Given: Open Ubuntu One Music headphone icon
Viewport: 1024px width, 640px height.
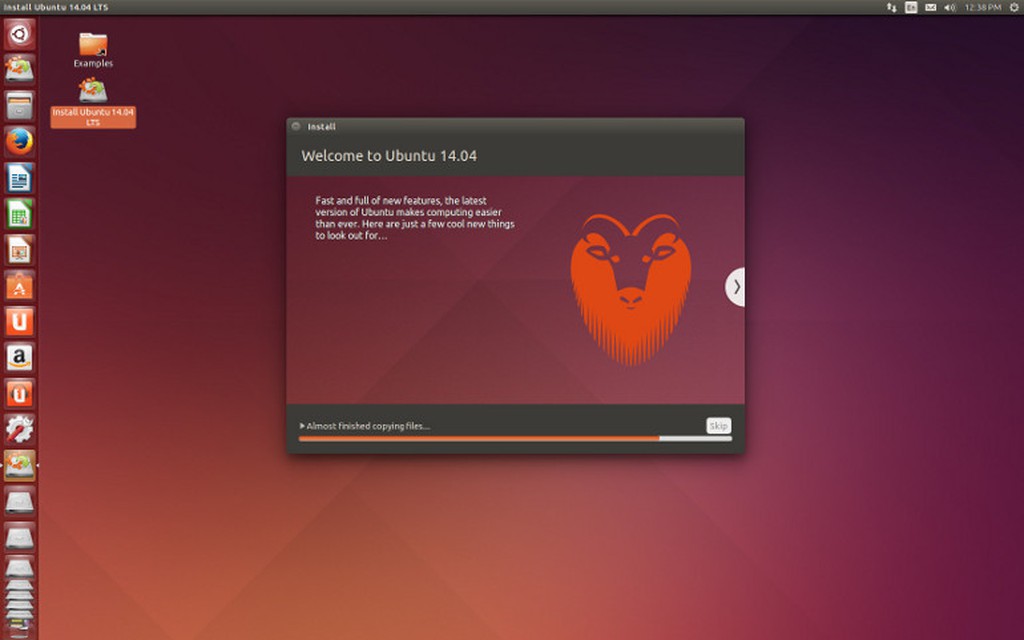Looking at the screenshot, I should tap(19, 393).
